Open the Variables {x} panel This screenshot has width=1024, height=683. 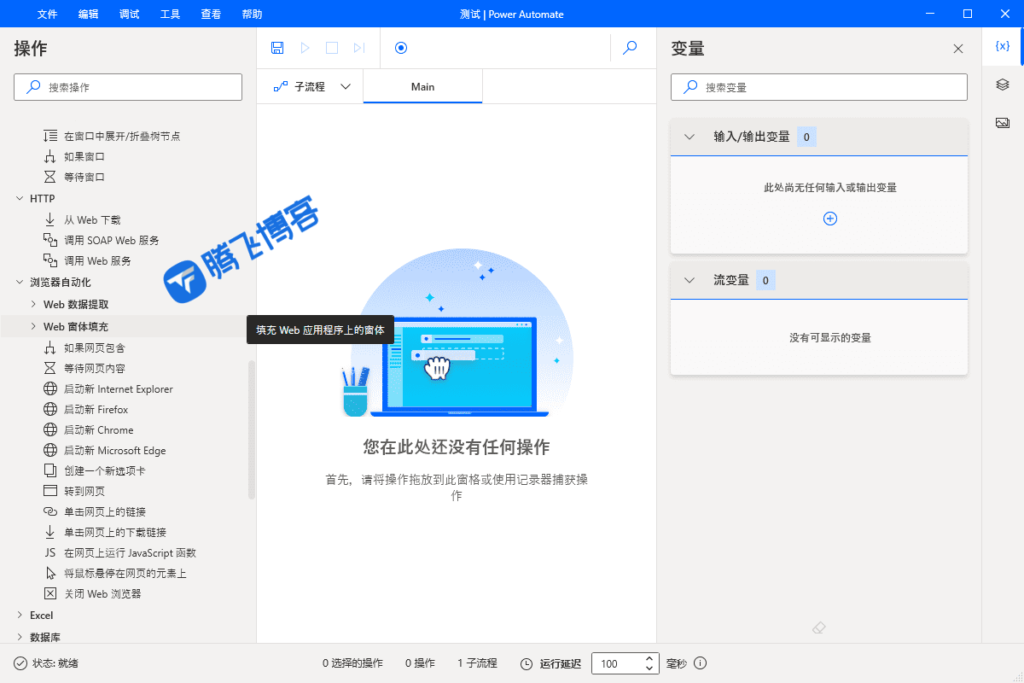[1004, 46]
